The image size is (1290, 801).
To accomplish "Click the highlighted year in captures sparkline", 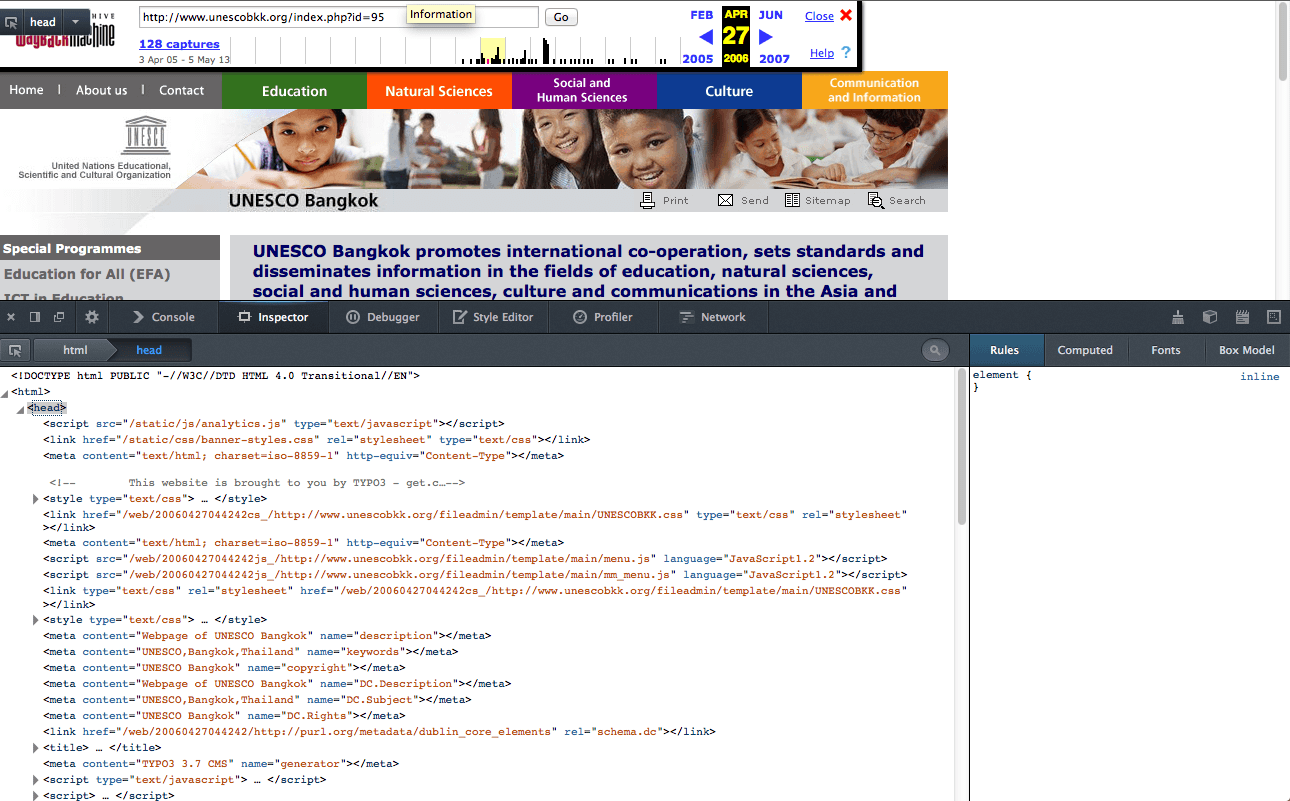I will click(x=493, y=51).
